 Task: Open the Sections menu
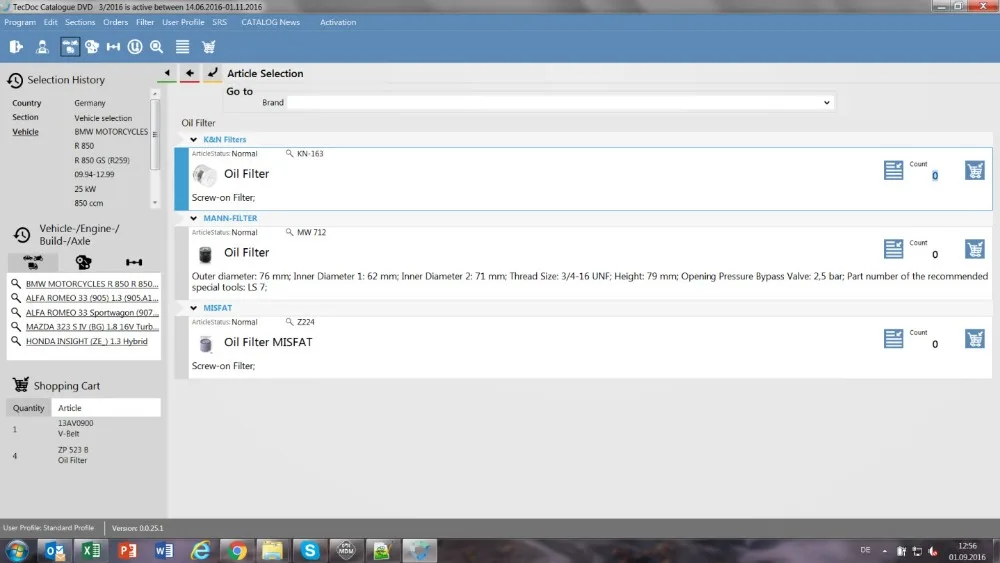(x=80, y=22)
